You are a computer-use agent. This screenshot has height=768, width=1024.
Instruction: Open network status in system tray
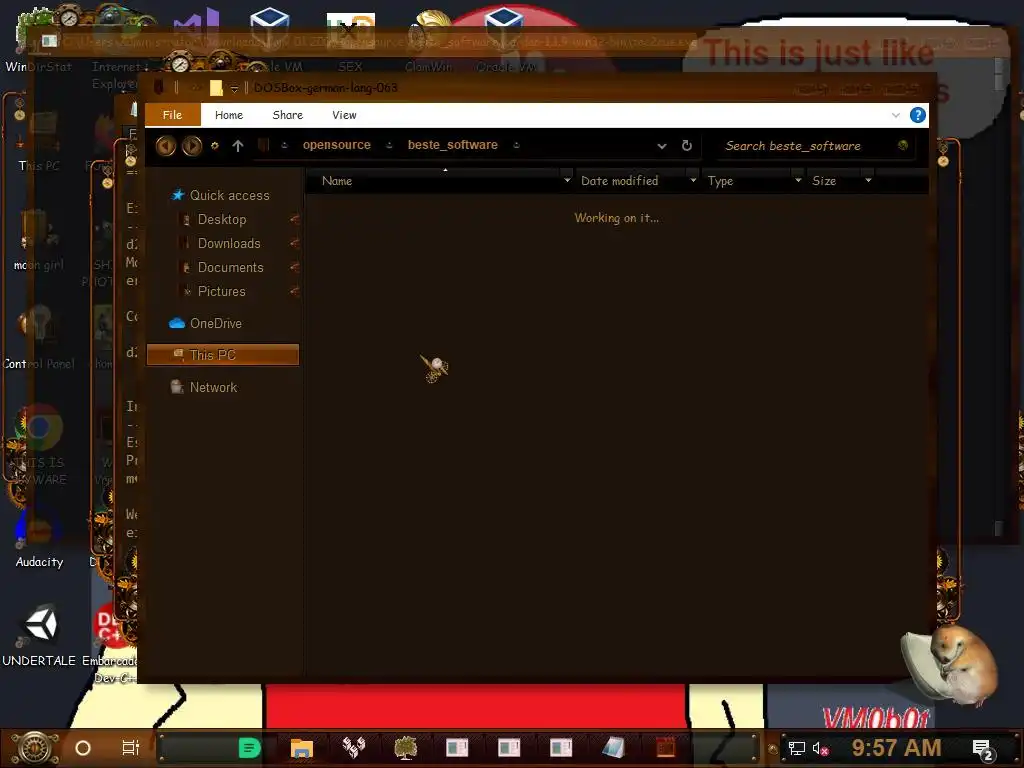tap(796, 748)
